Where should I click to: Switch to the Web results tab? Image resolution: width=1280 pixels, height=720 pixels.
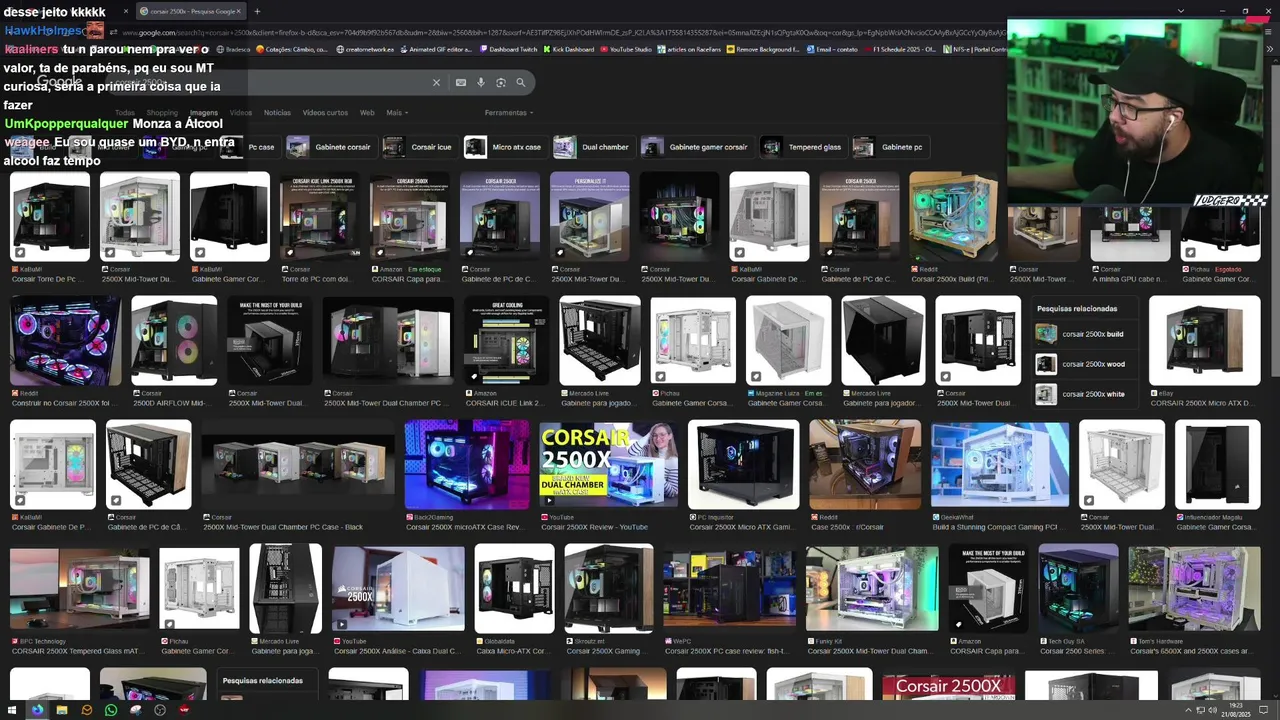click(x=367, y=113)
